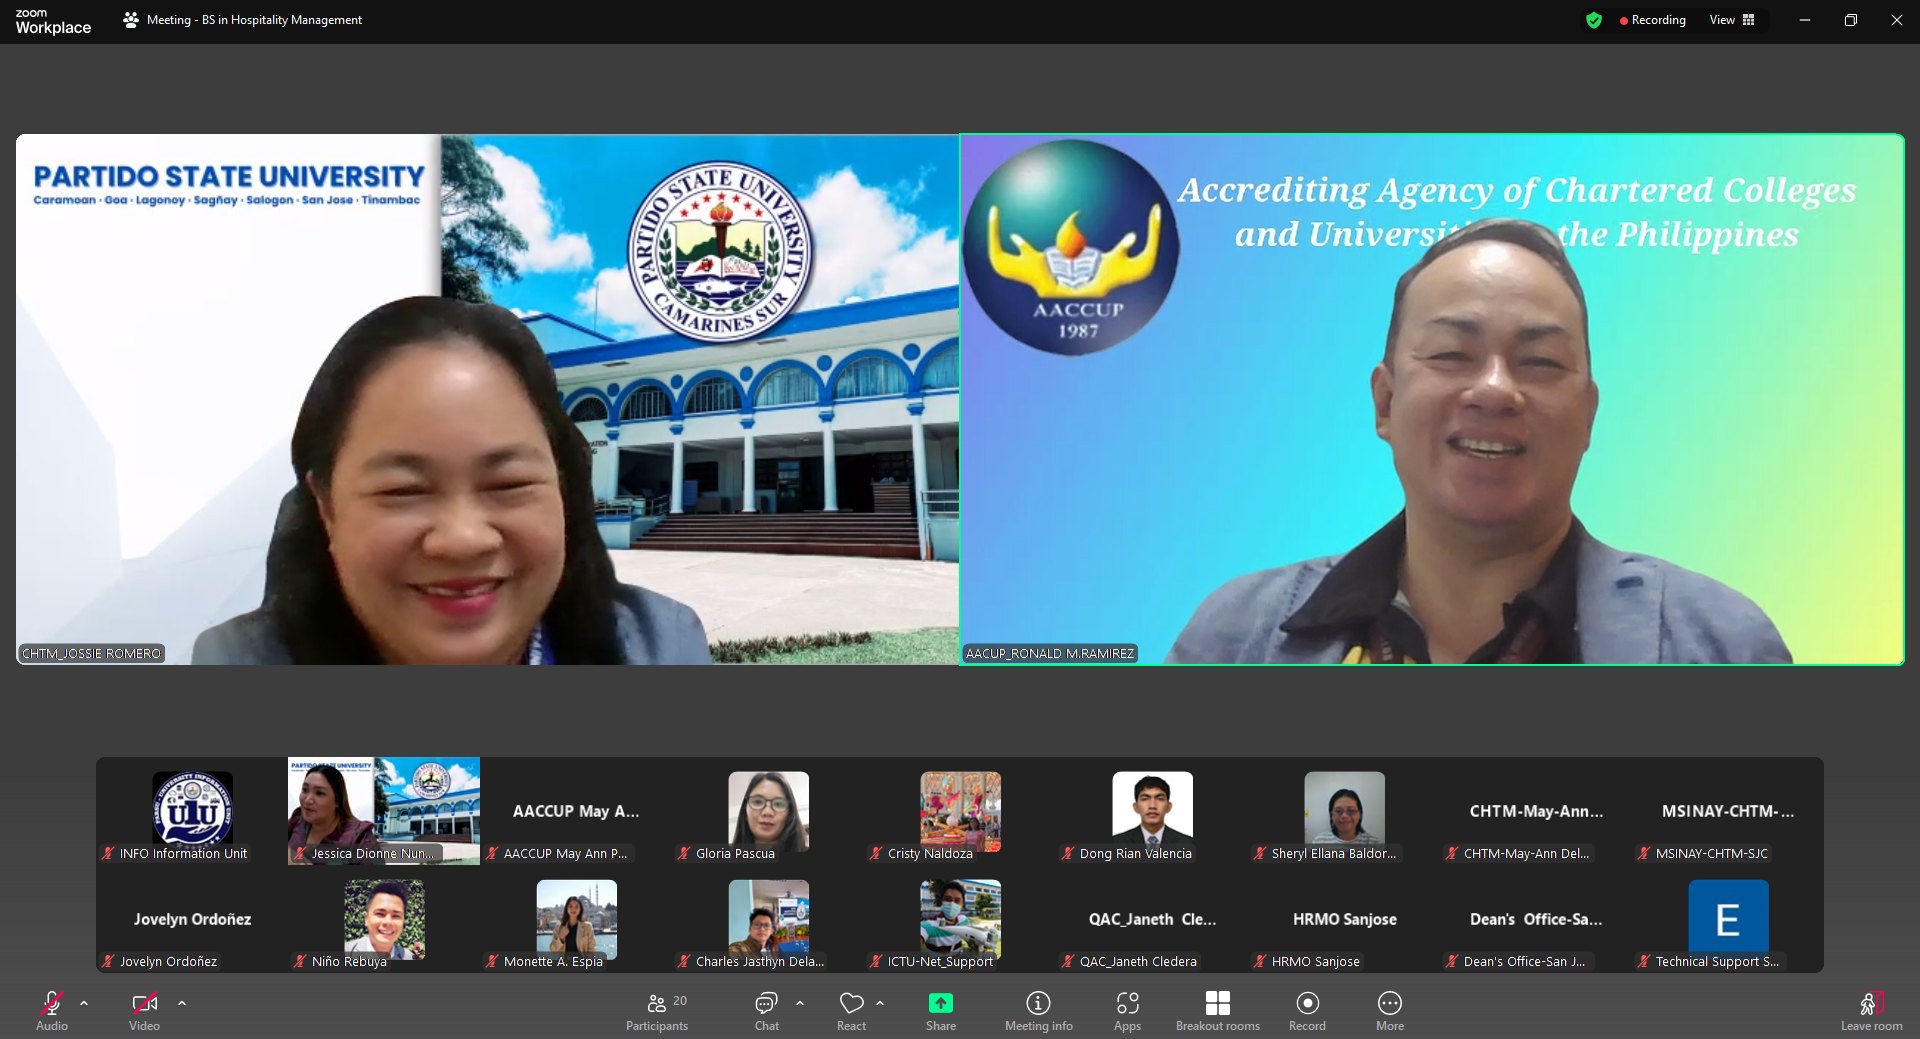The height and width of the screenshot is (1039, 1920).
Task: Open the Participants panel
Action: (x=657, y=1011)
